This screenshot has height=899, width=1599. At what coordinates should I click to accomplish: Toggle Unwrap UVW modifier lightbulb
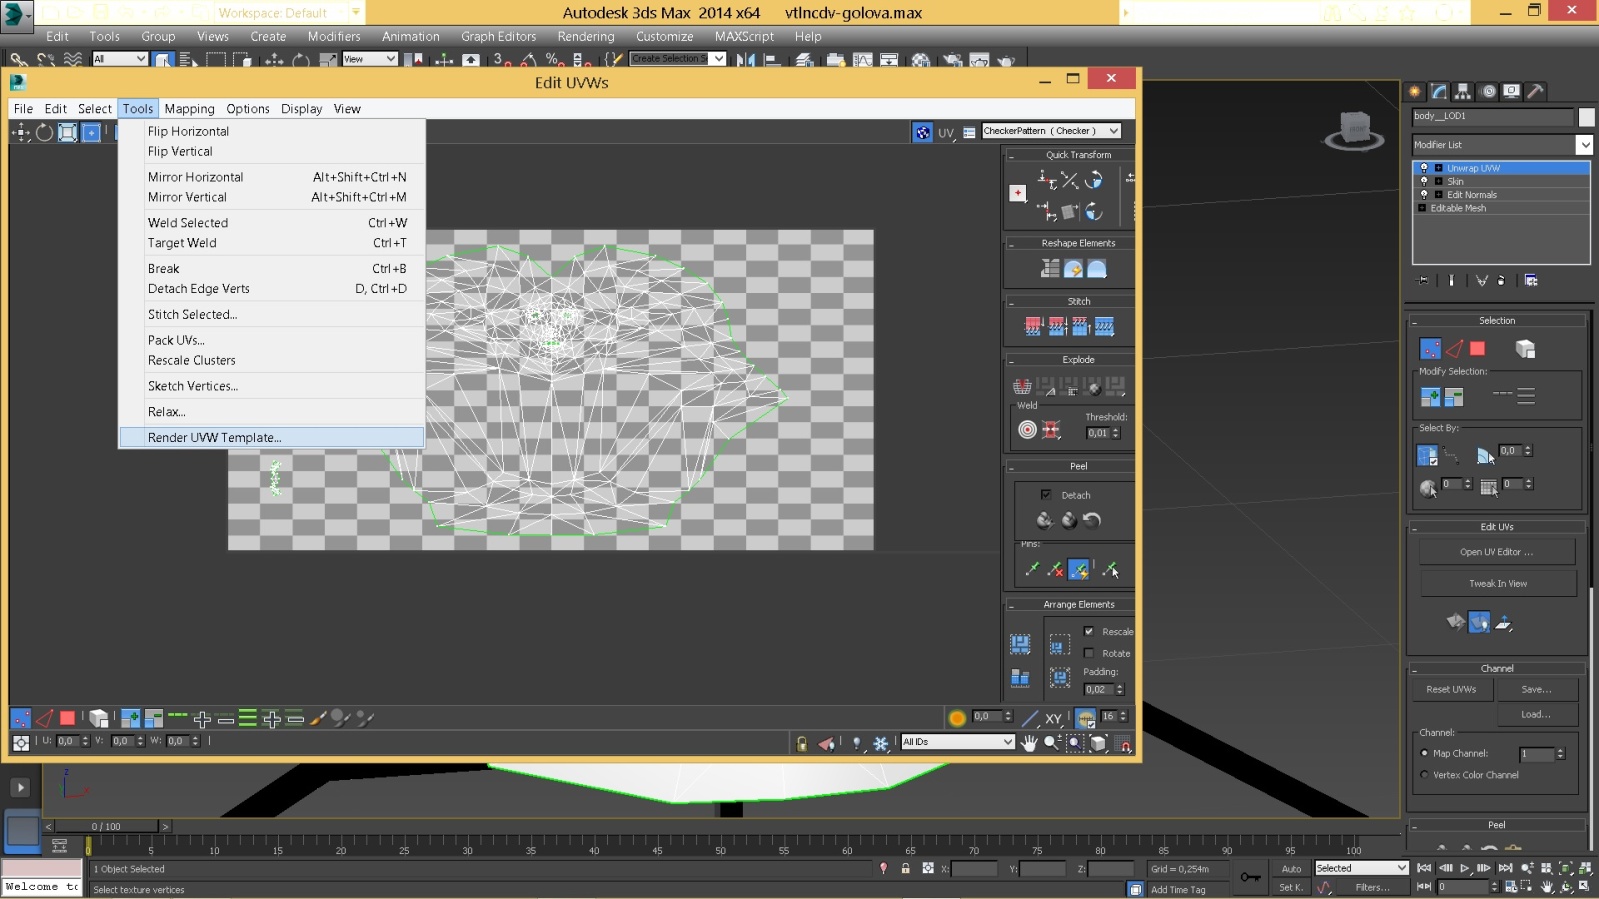1424,168
